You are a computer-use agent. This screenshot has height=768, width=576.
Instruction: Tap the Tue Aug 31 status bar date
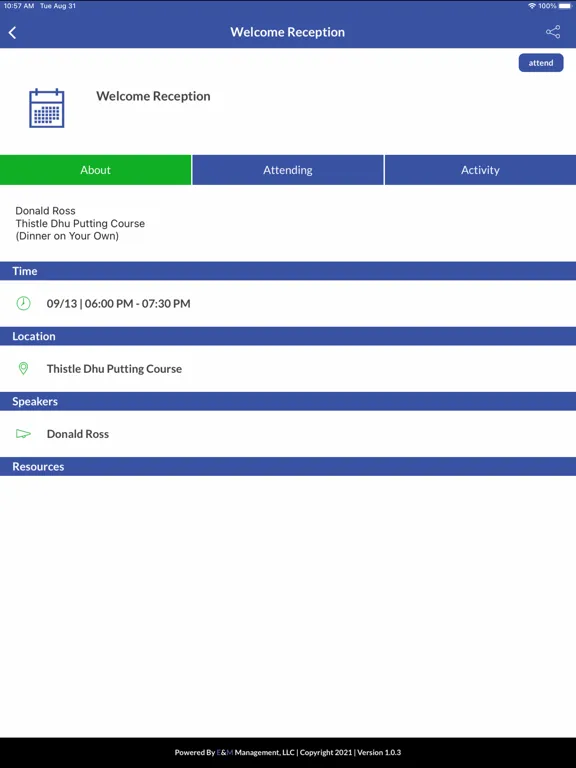point(58,6)
